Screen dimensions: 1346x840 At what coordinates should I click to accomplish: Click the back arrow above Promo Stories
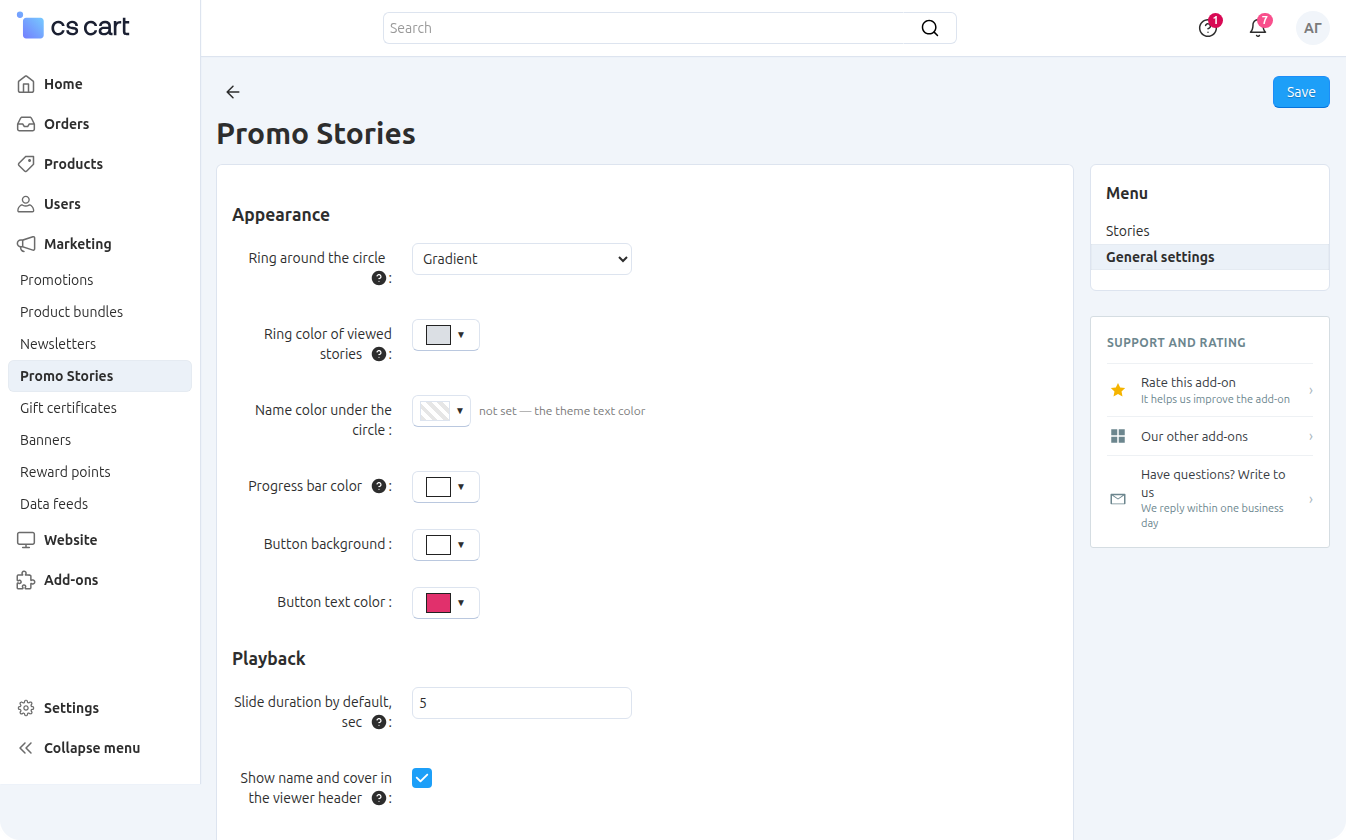(233, 92)
